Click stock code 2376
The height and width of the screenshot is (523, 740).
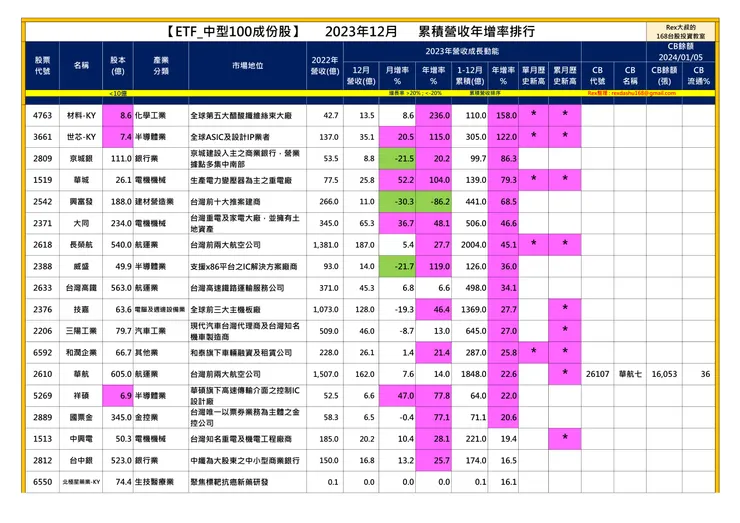click(42, 310)
